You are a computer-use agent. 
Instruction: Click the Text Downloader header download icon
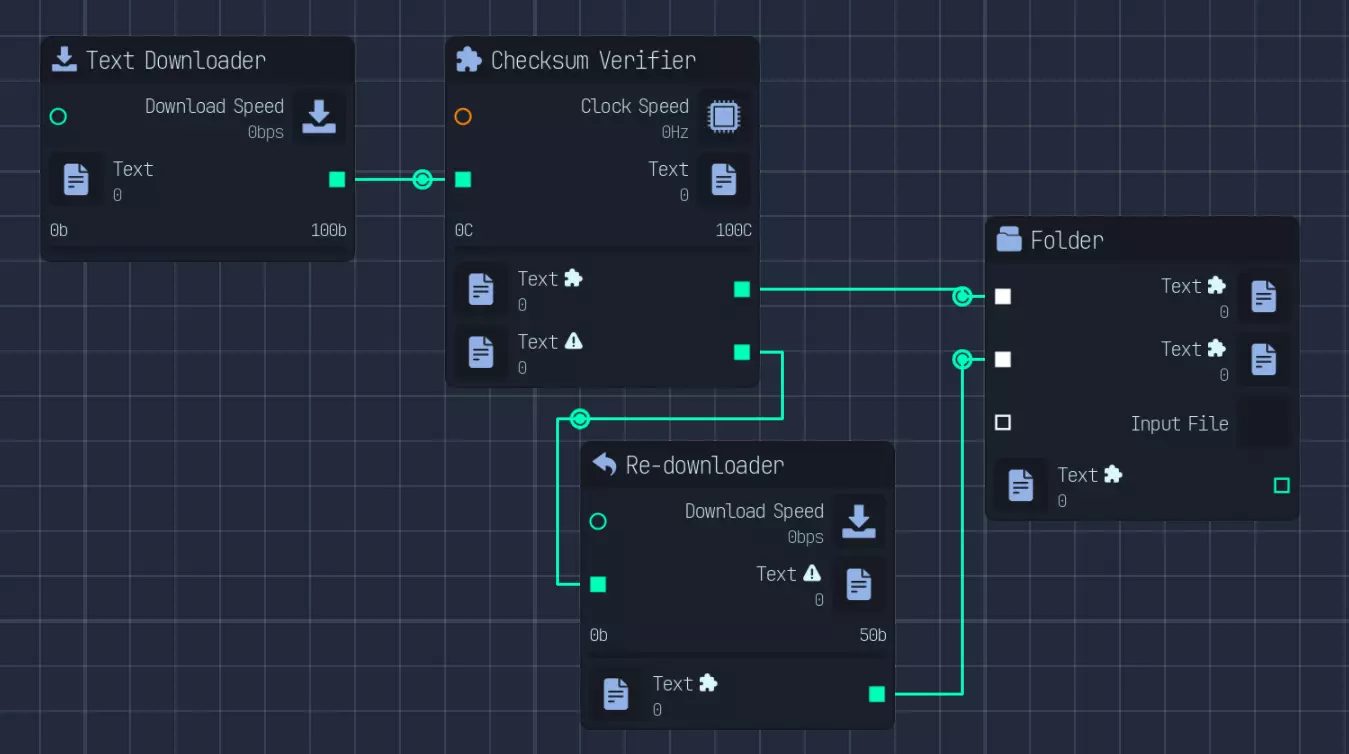tap(64, 59)
